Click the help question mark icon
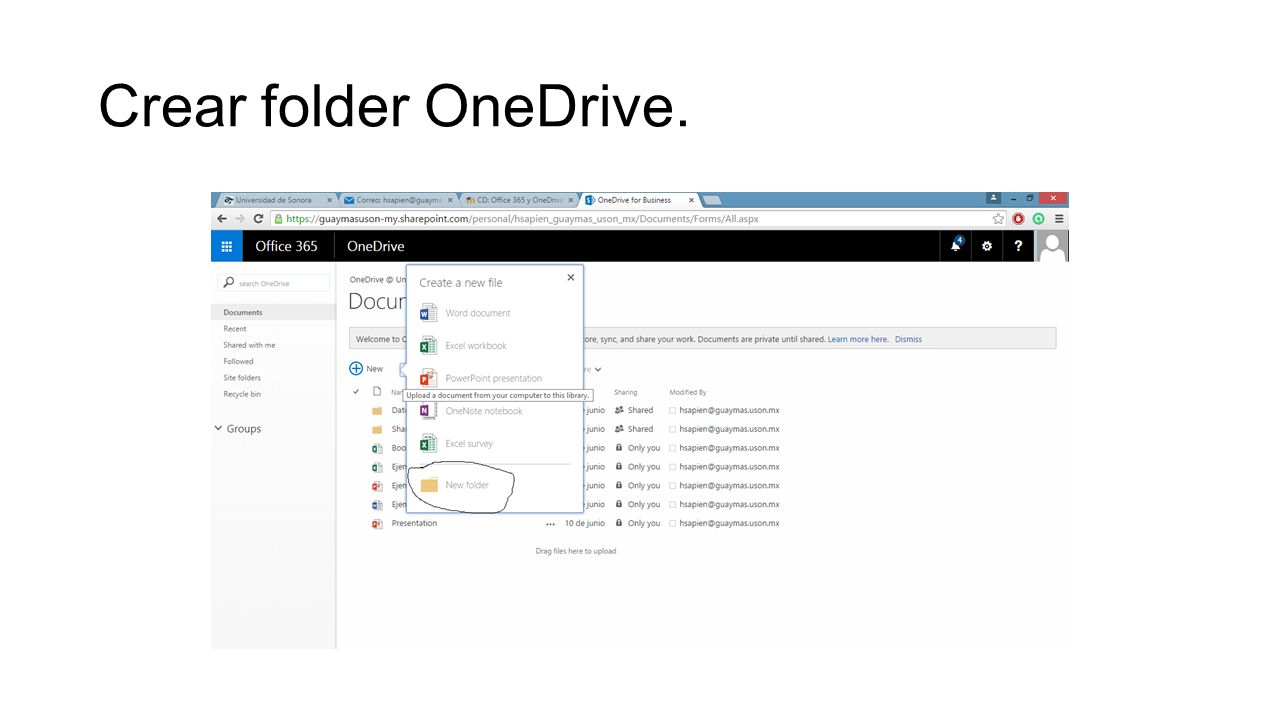 1018,246
